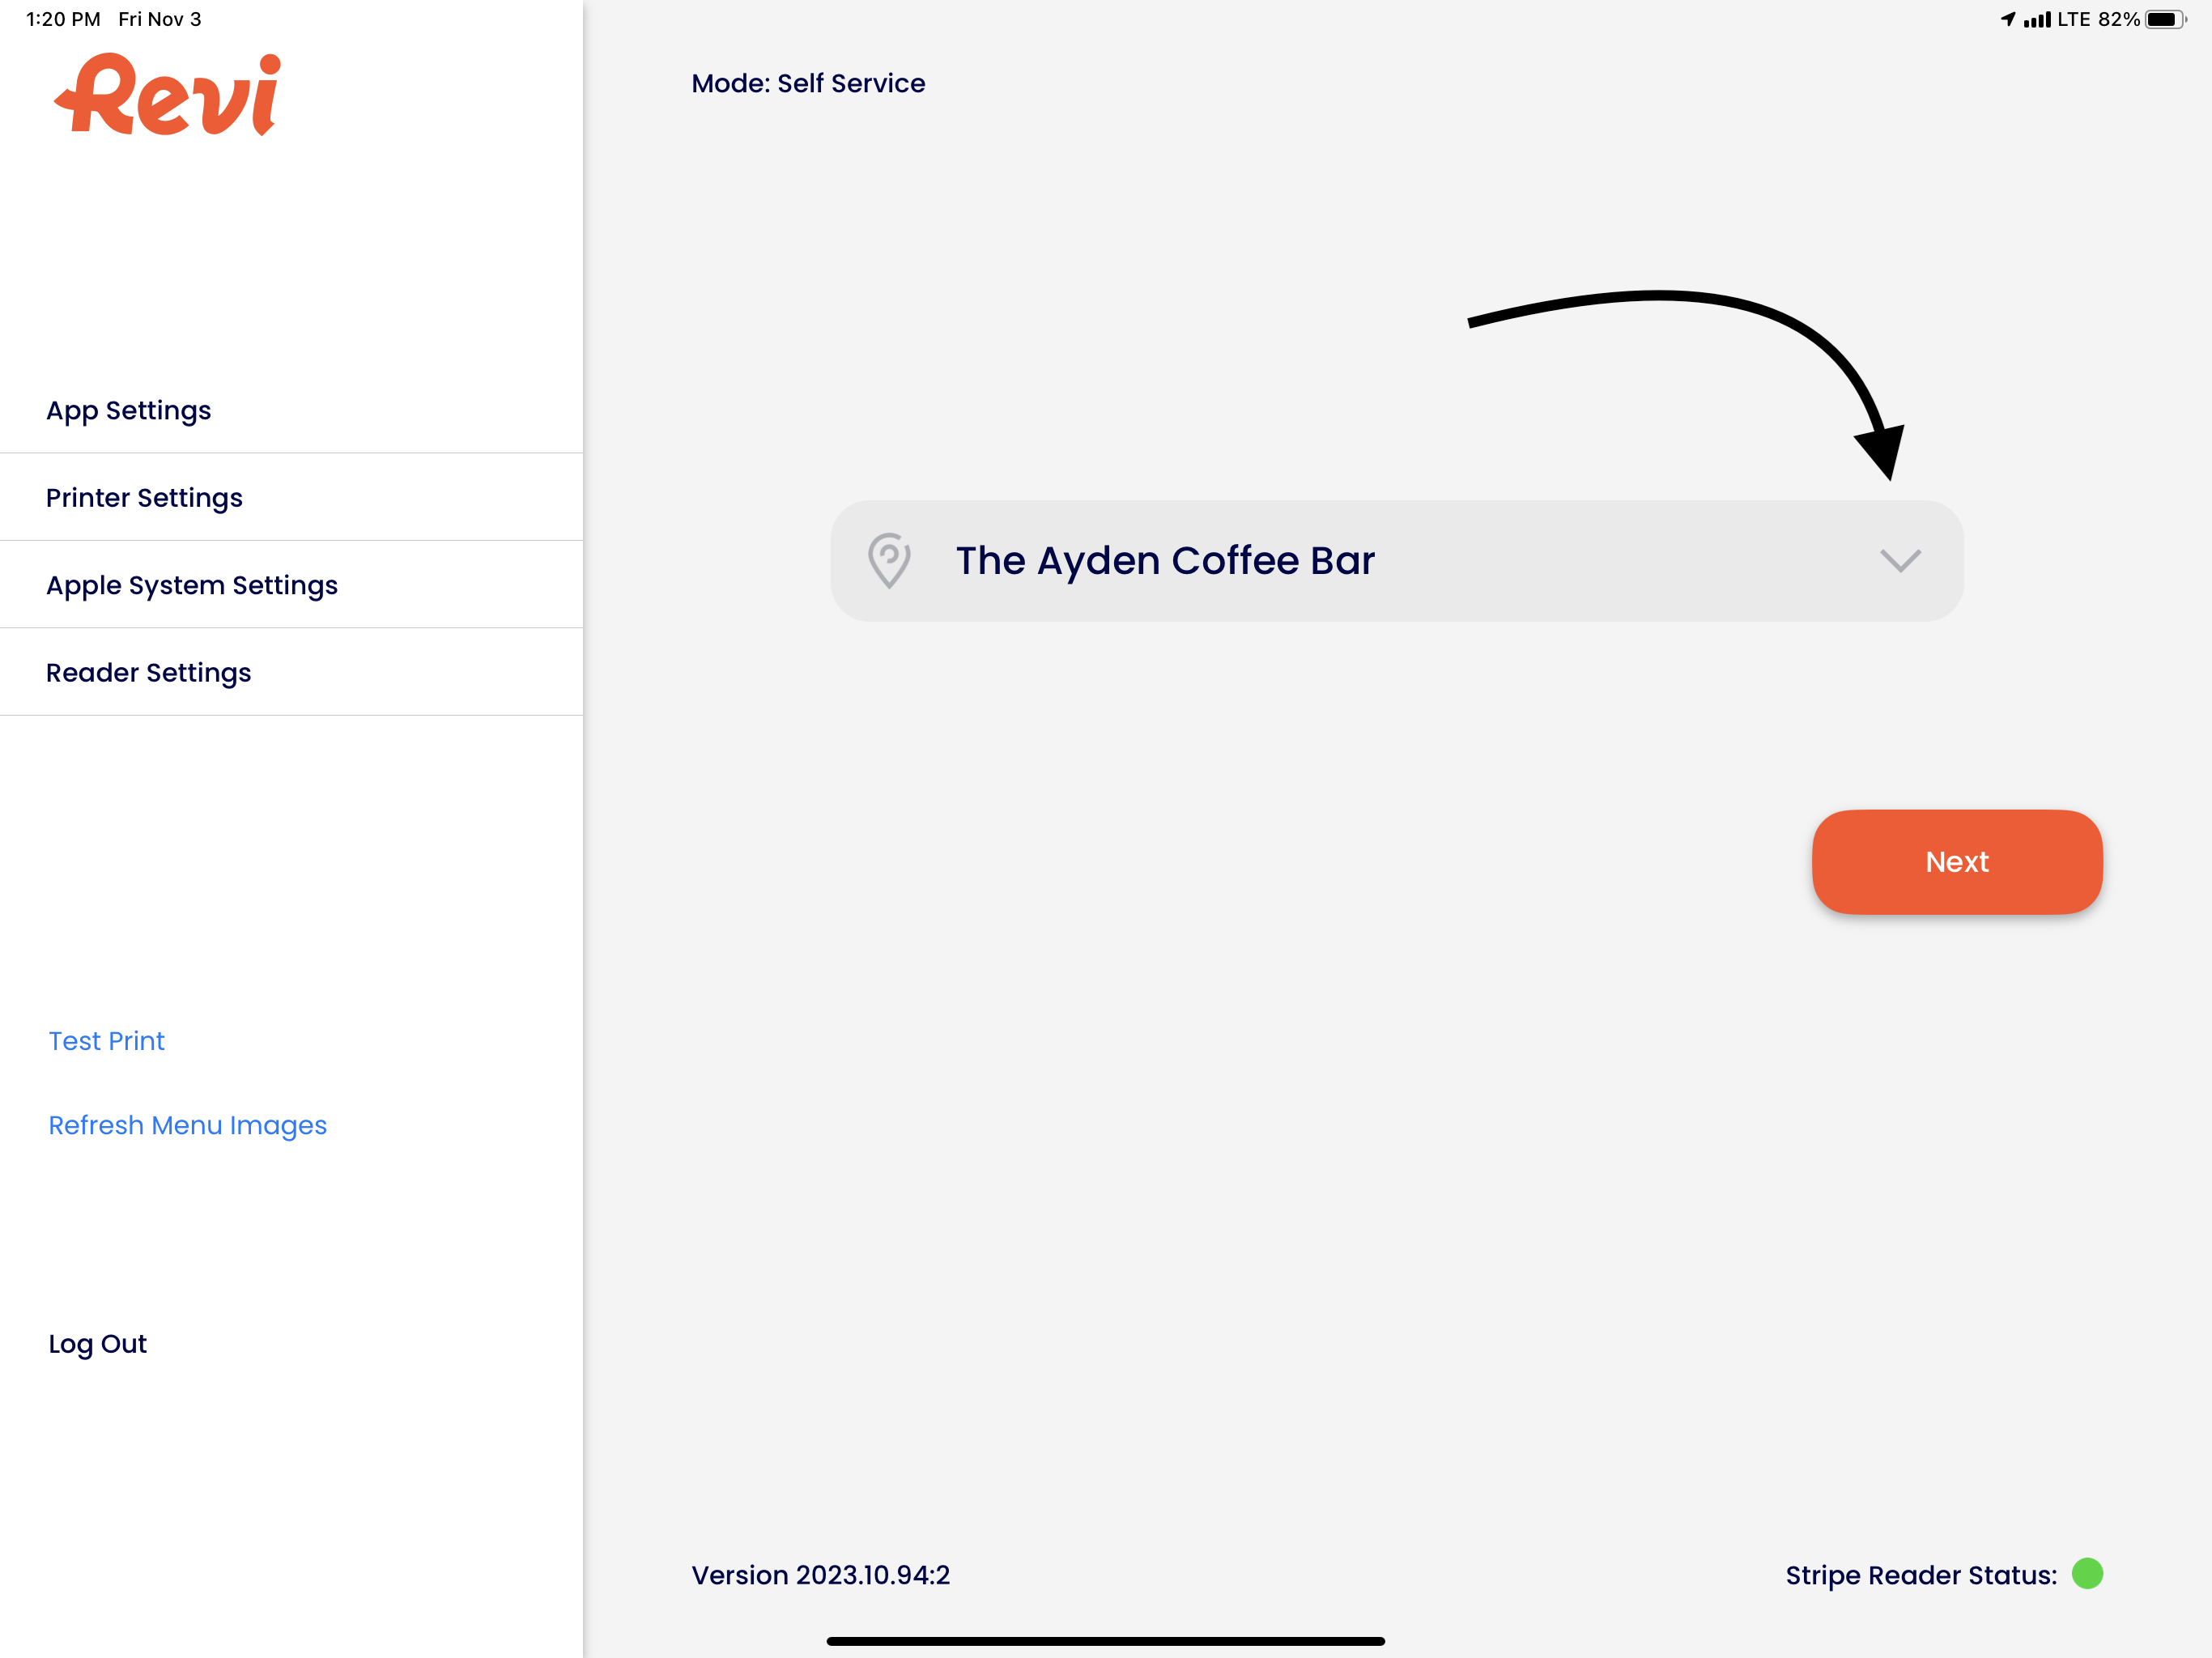2212x1658 pixels.
Task: Open App Settings
Action: [x=128, y=410]
